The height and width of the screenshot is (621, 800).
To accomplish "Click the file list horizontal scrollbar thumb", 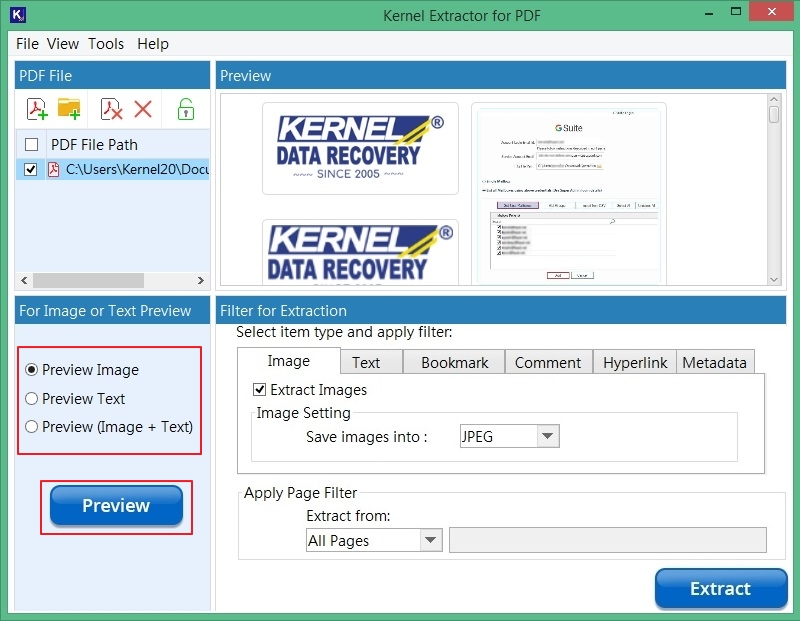I will point(88,280).
